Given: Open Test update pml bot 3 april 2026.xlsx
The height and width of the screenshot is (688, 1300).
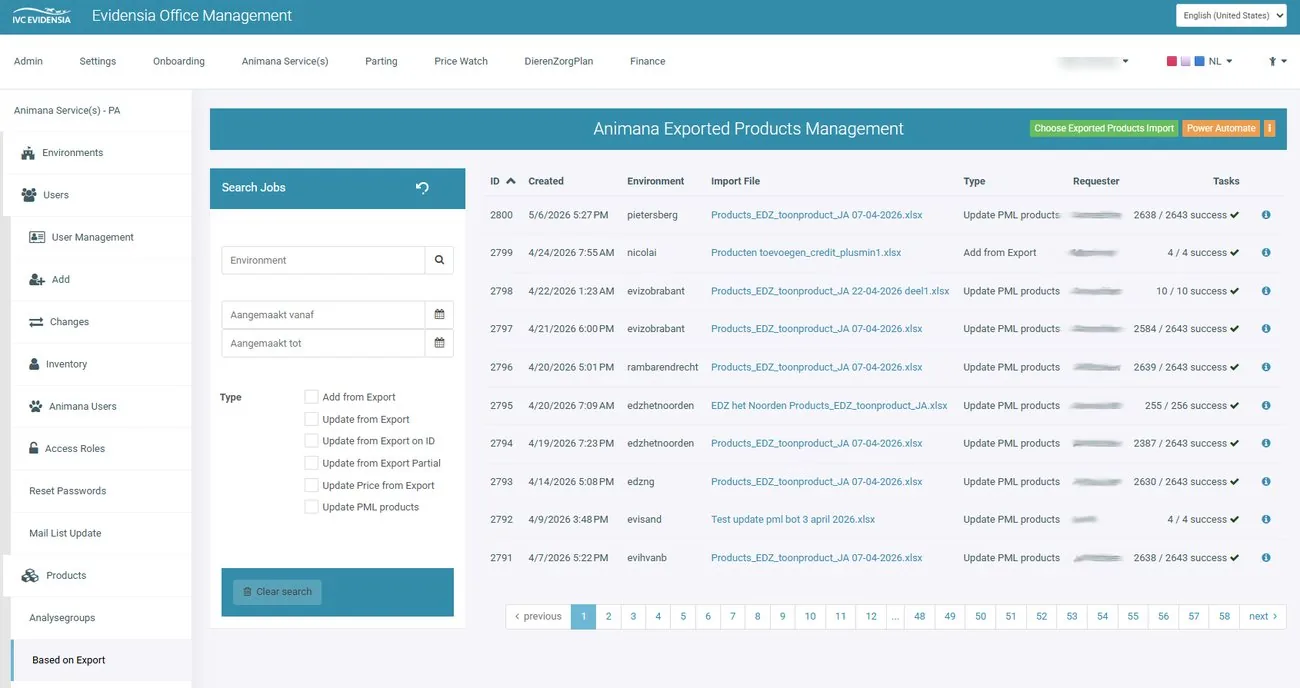Looking at the screenshot, I should (x=793, y=519).
